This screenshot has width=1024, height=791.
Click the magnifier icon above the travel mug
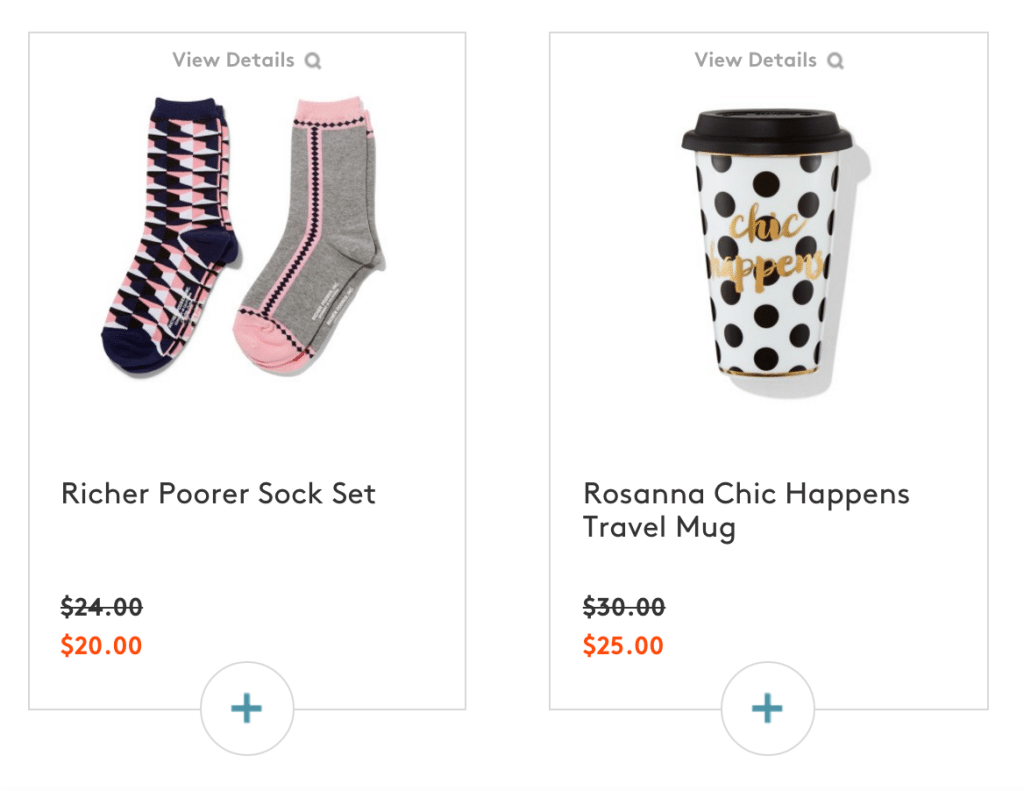point(835,61)
